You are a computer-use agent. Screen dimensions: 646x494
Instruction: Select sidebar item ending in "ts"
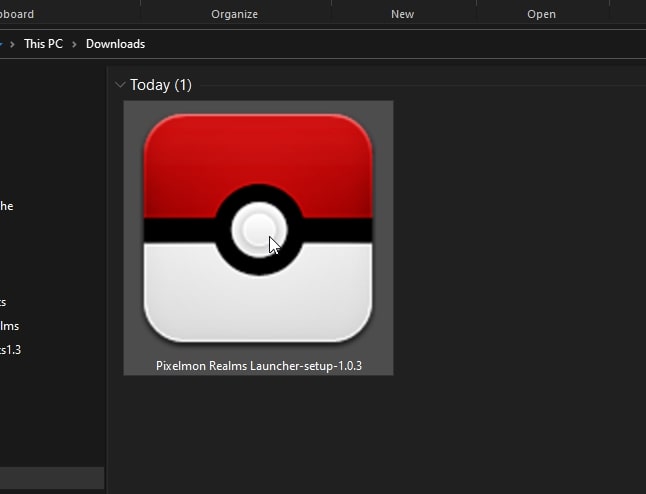pos(4,302)
